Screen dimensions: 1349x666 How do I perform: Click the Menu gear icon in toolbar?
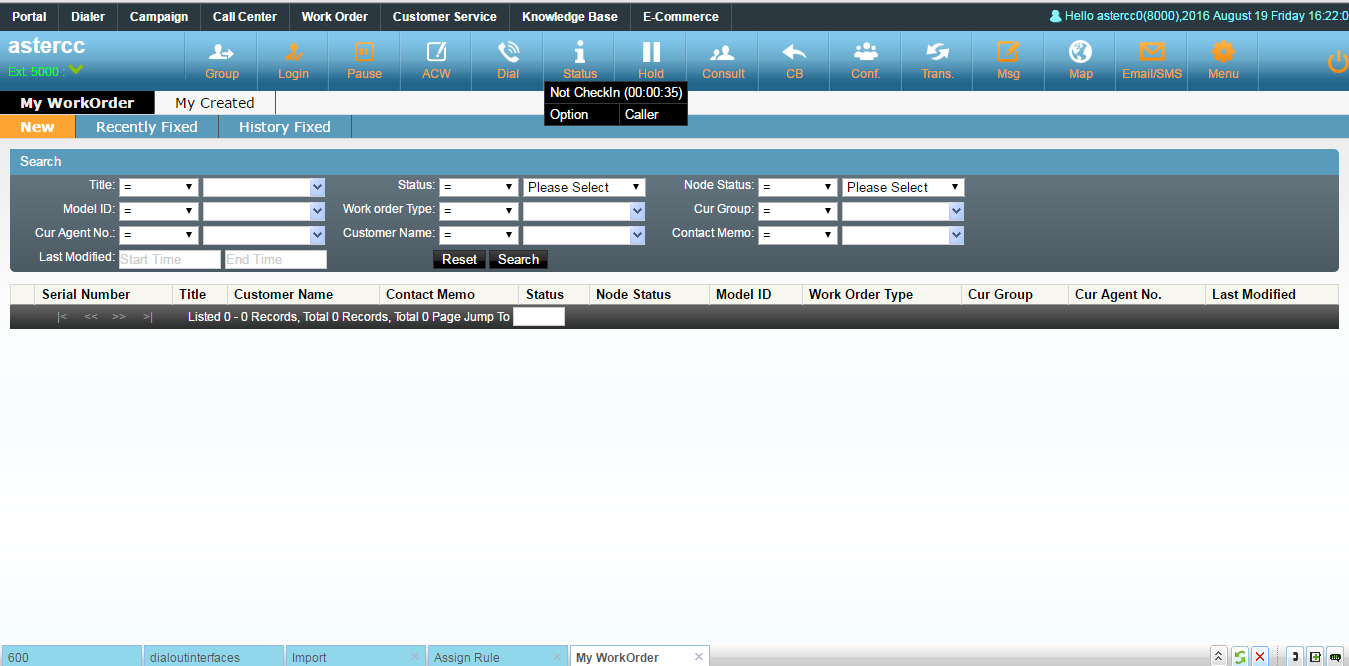1223,53
